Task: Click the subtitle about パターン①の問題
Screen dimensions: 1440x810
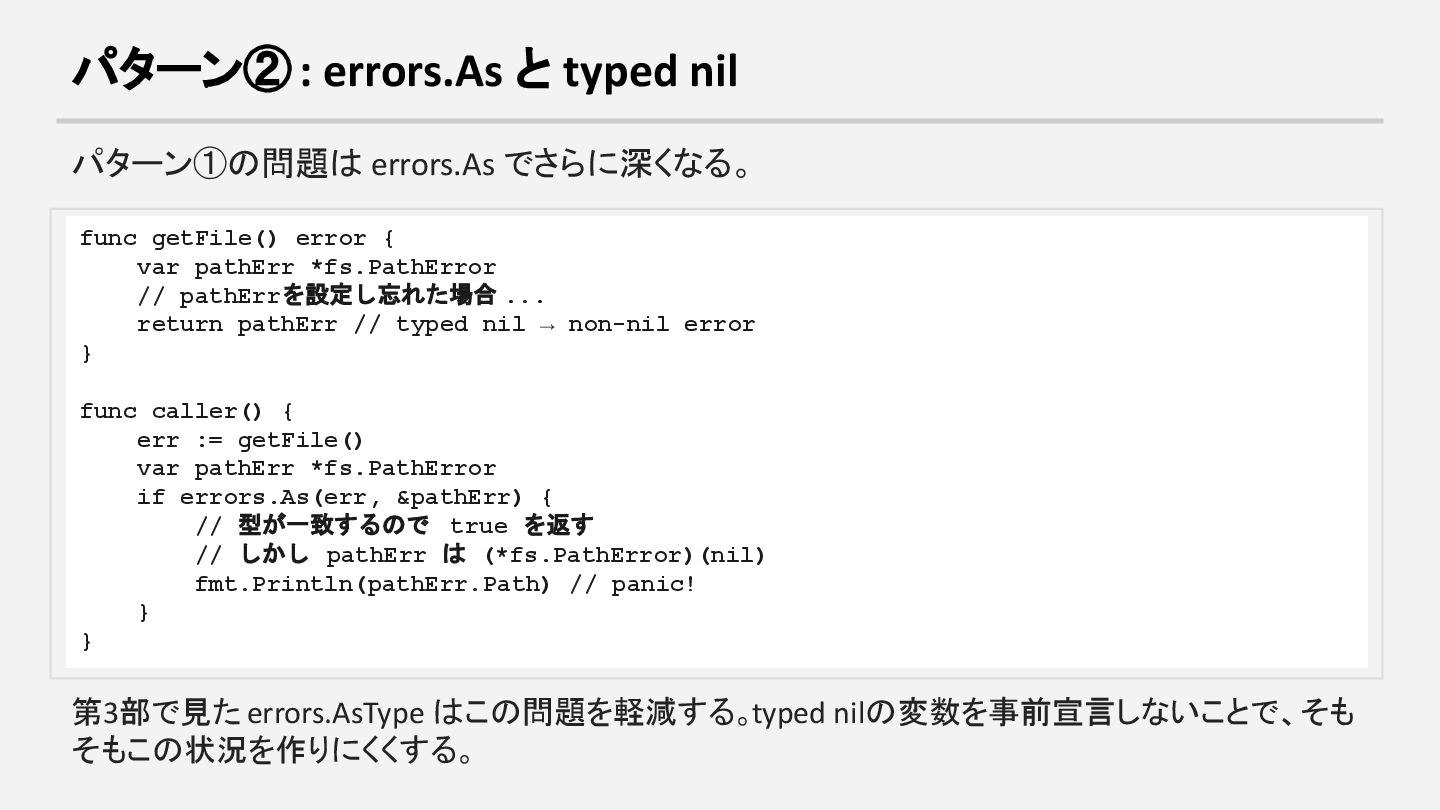Action: (x=411, y=163)
